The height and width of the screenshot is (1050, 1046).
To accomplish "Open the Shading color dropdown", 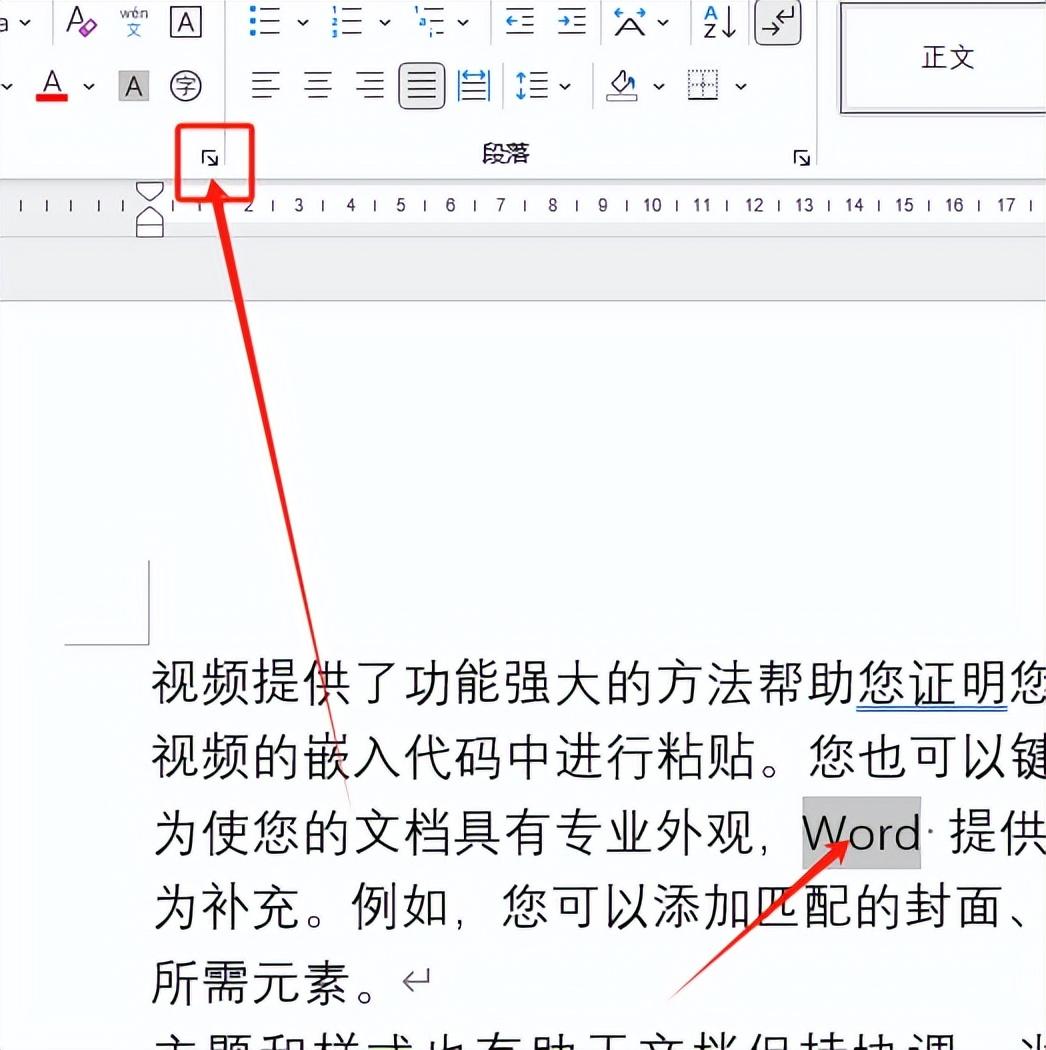I will [659, 86].
